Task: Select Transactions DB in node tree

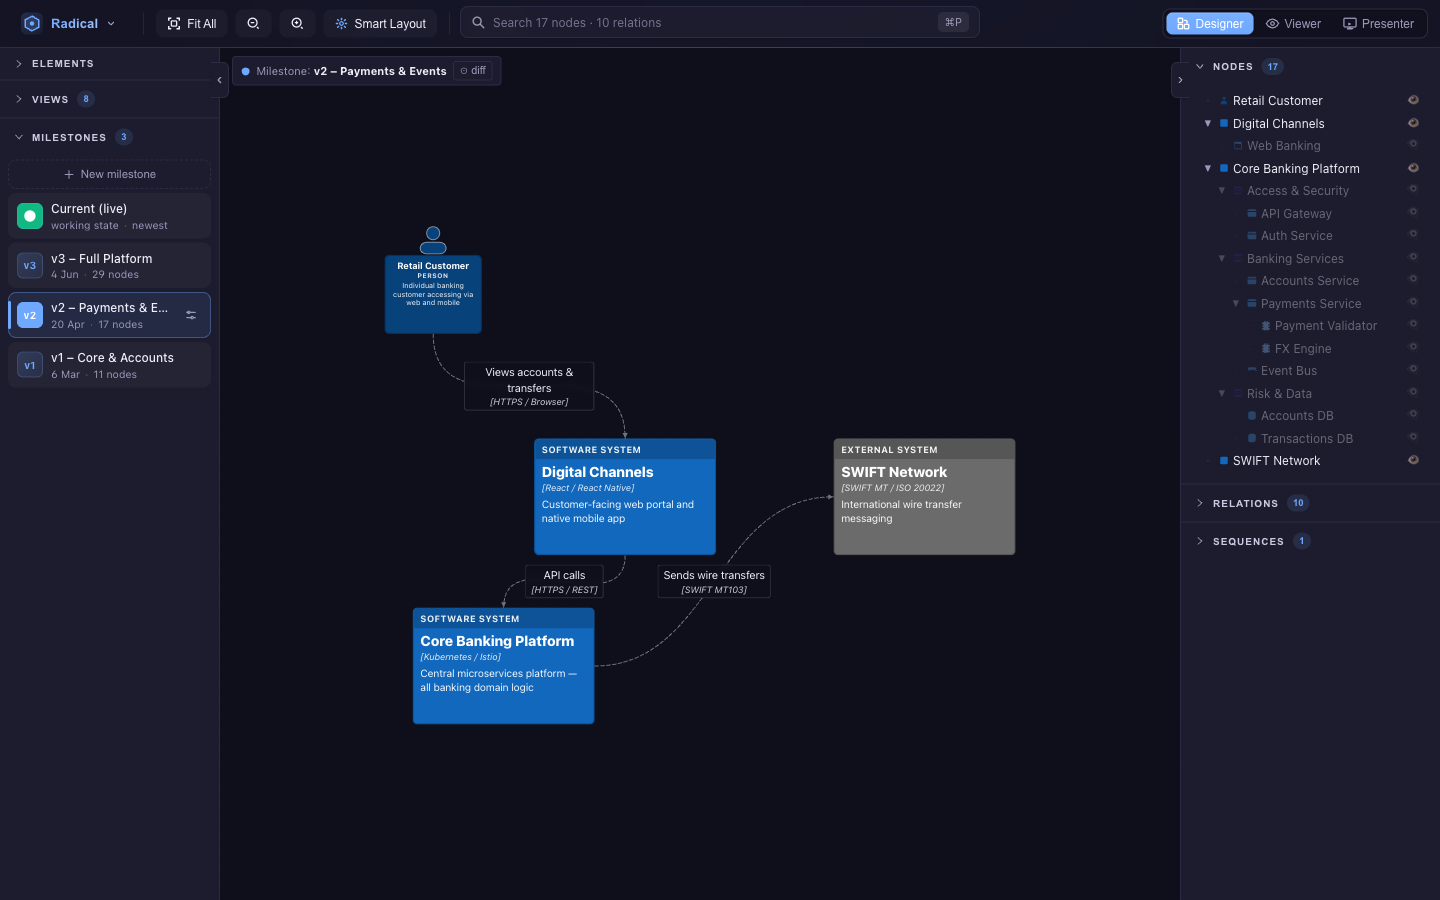Action: (1306, 438)
